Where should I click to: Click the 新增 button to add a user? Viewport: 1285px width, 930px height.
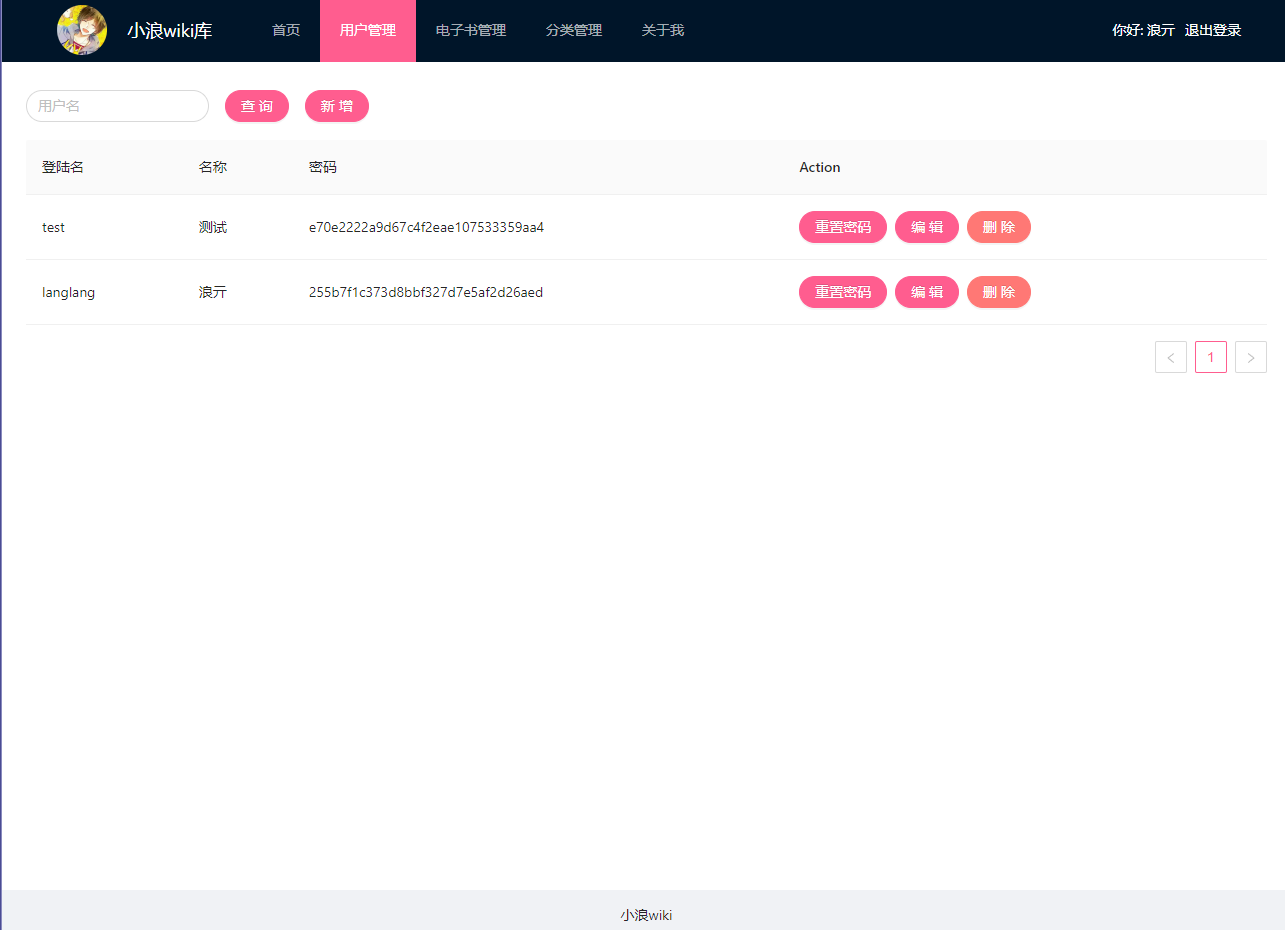[x=336, y=106]
